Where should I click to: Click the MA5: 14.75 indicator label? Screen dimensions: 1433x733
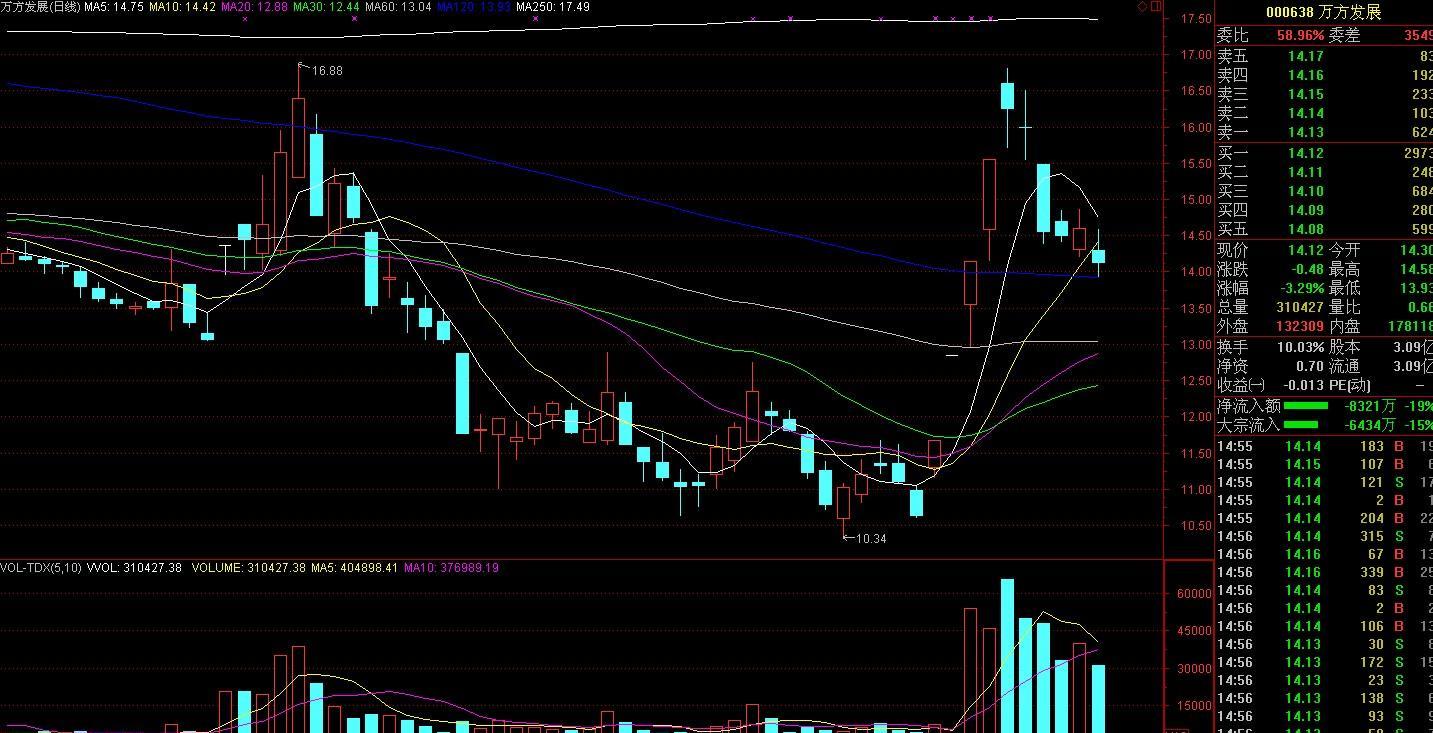114,7
